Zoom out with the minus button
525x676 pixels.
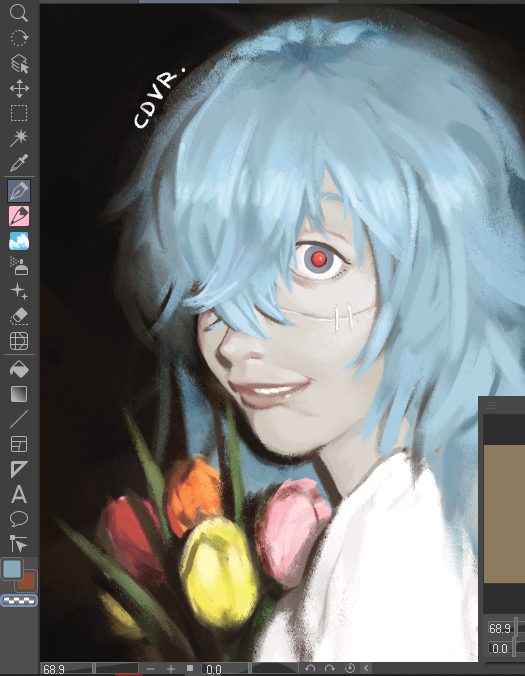click(x=150, y=669)
